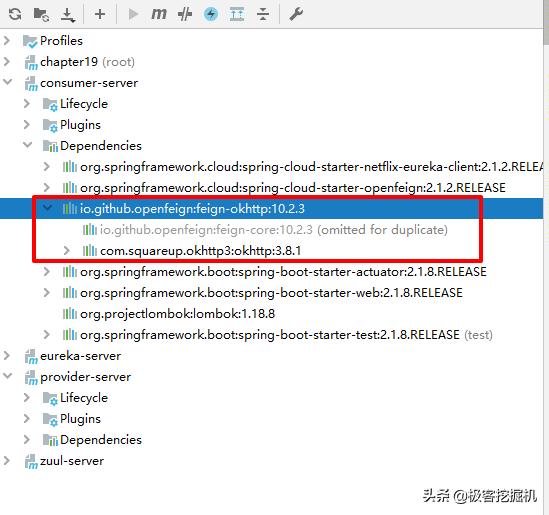
Task: Generate sources and update folders icon
Action: (x=41, y=14)
